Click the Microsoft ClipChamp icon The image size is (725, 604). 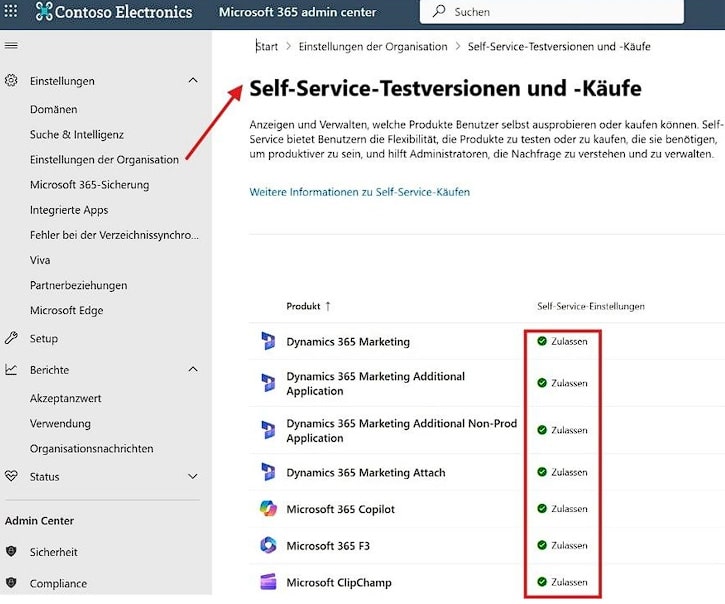coord(268,582)
